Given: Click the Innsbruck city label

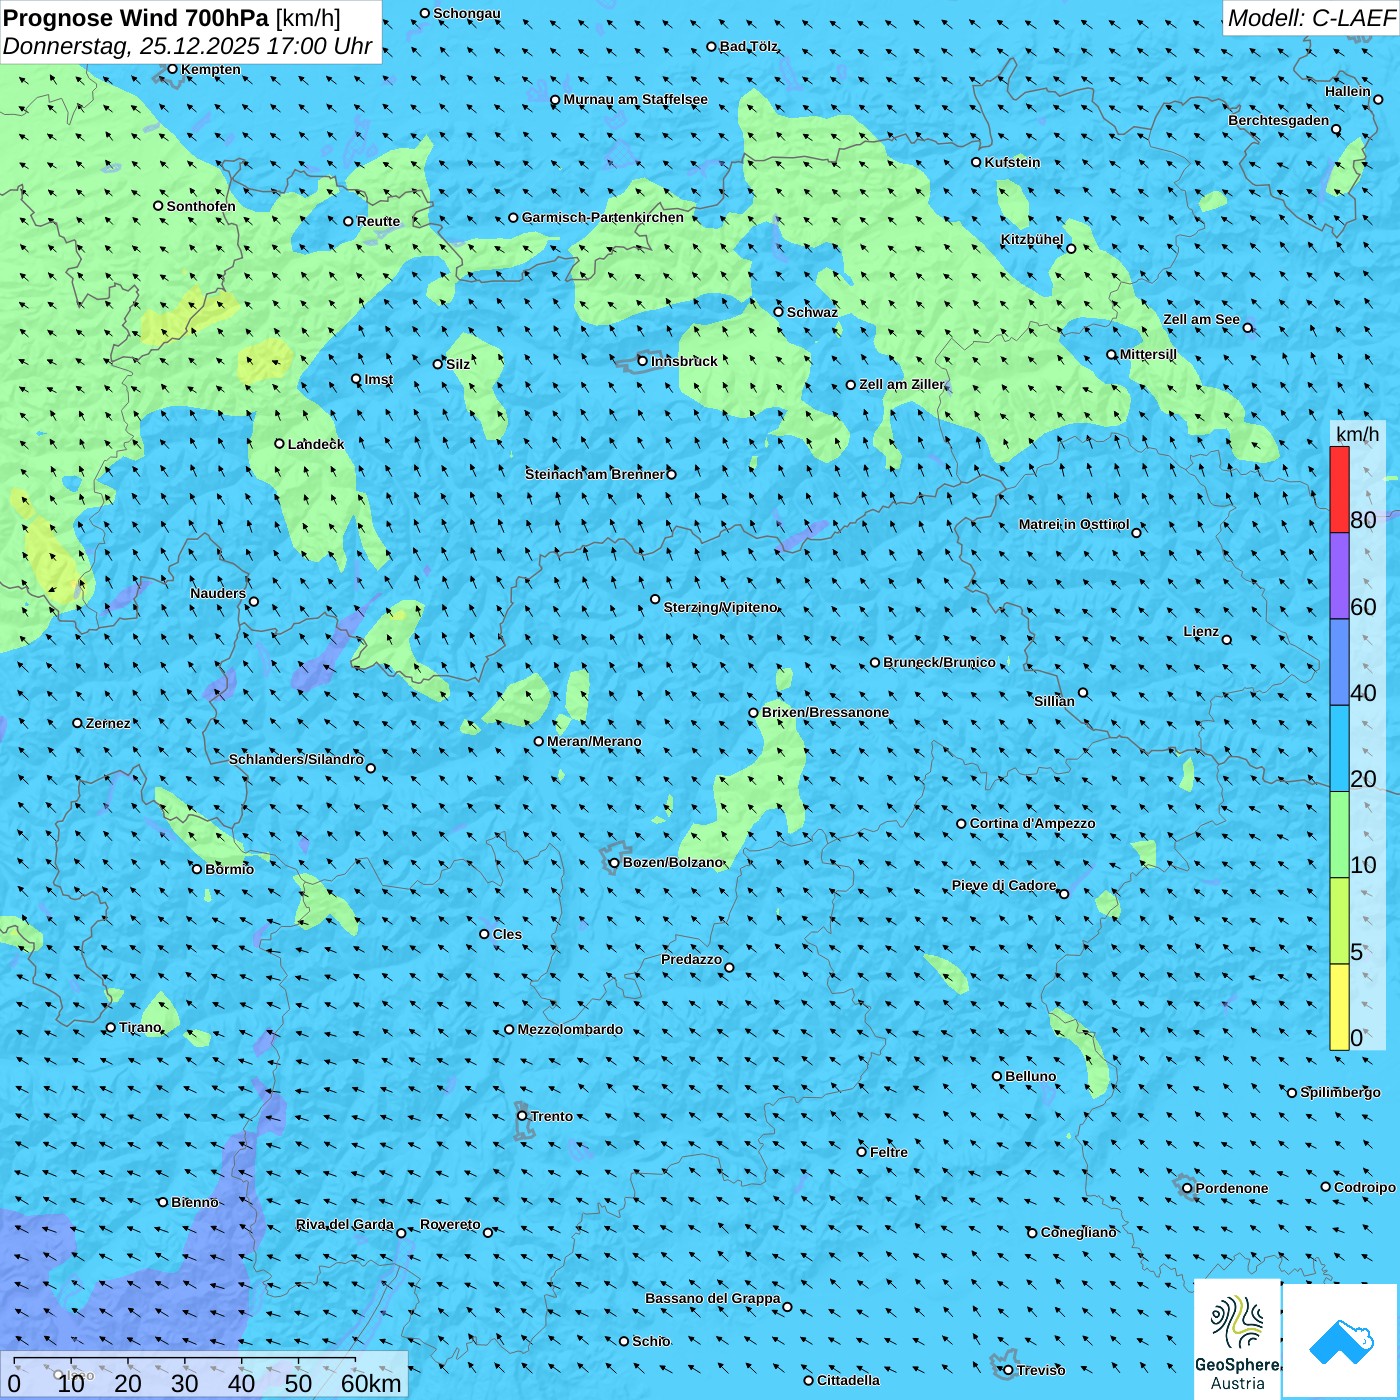Looking at the screenshot, I should (684, 361).
